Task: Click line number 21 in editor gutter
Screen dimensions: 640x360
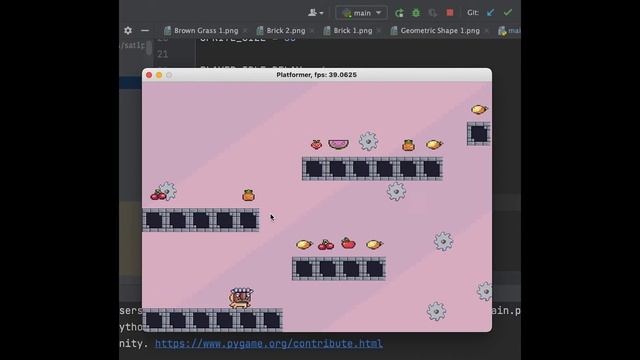Action: tap(162, 54)
